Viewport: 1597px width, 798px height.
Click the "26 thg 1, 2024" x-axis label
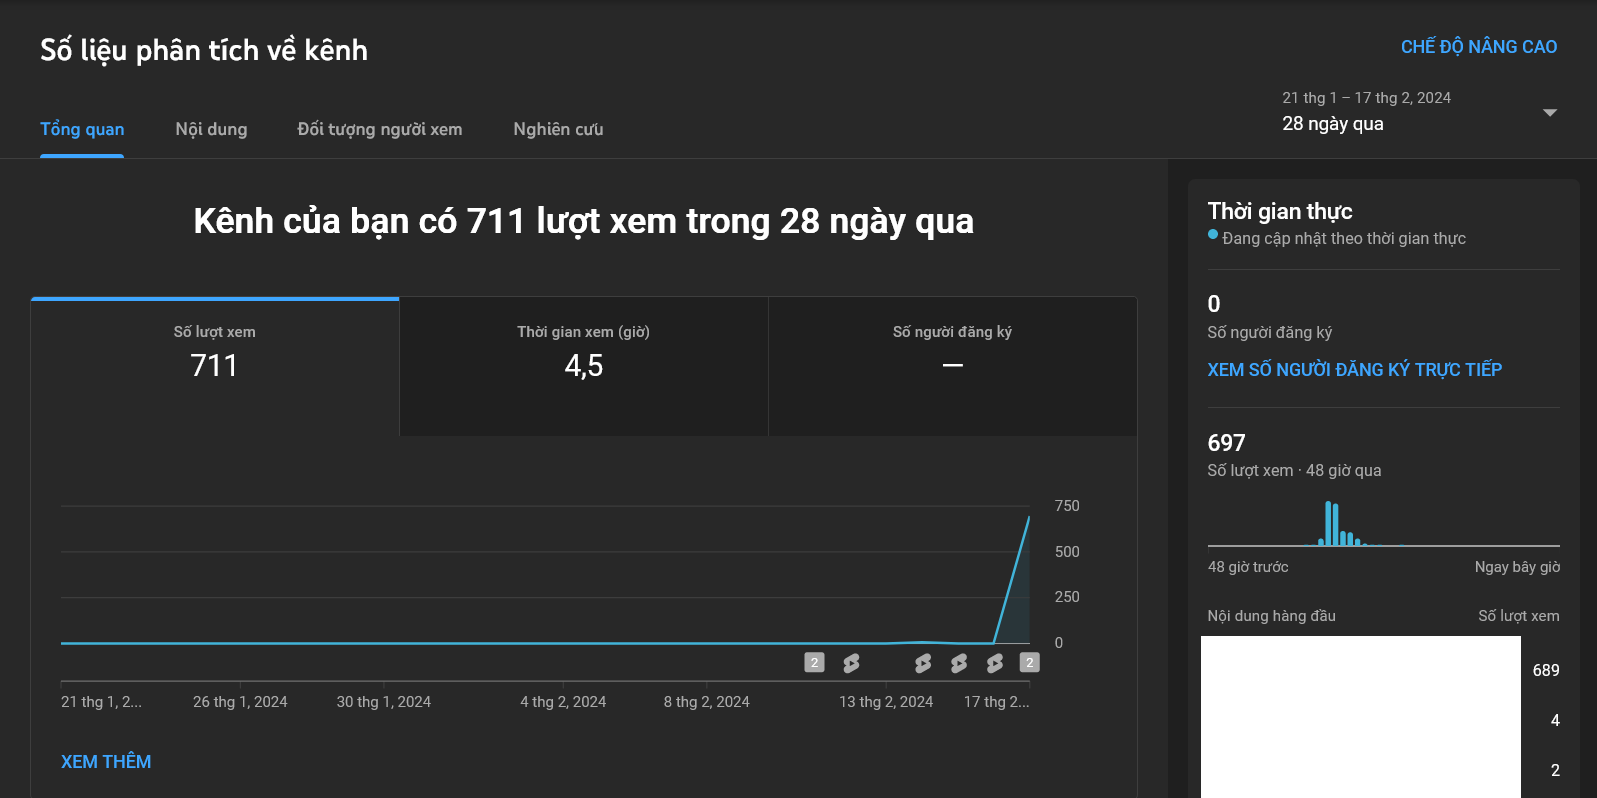coord(240,702)
